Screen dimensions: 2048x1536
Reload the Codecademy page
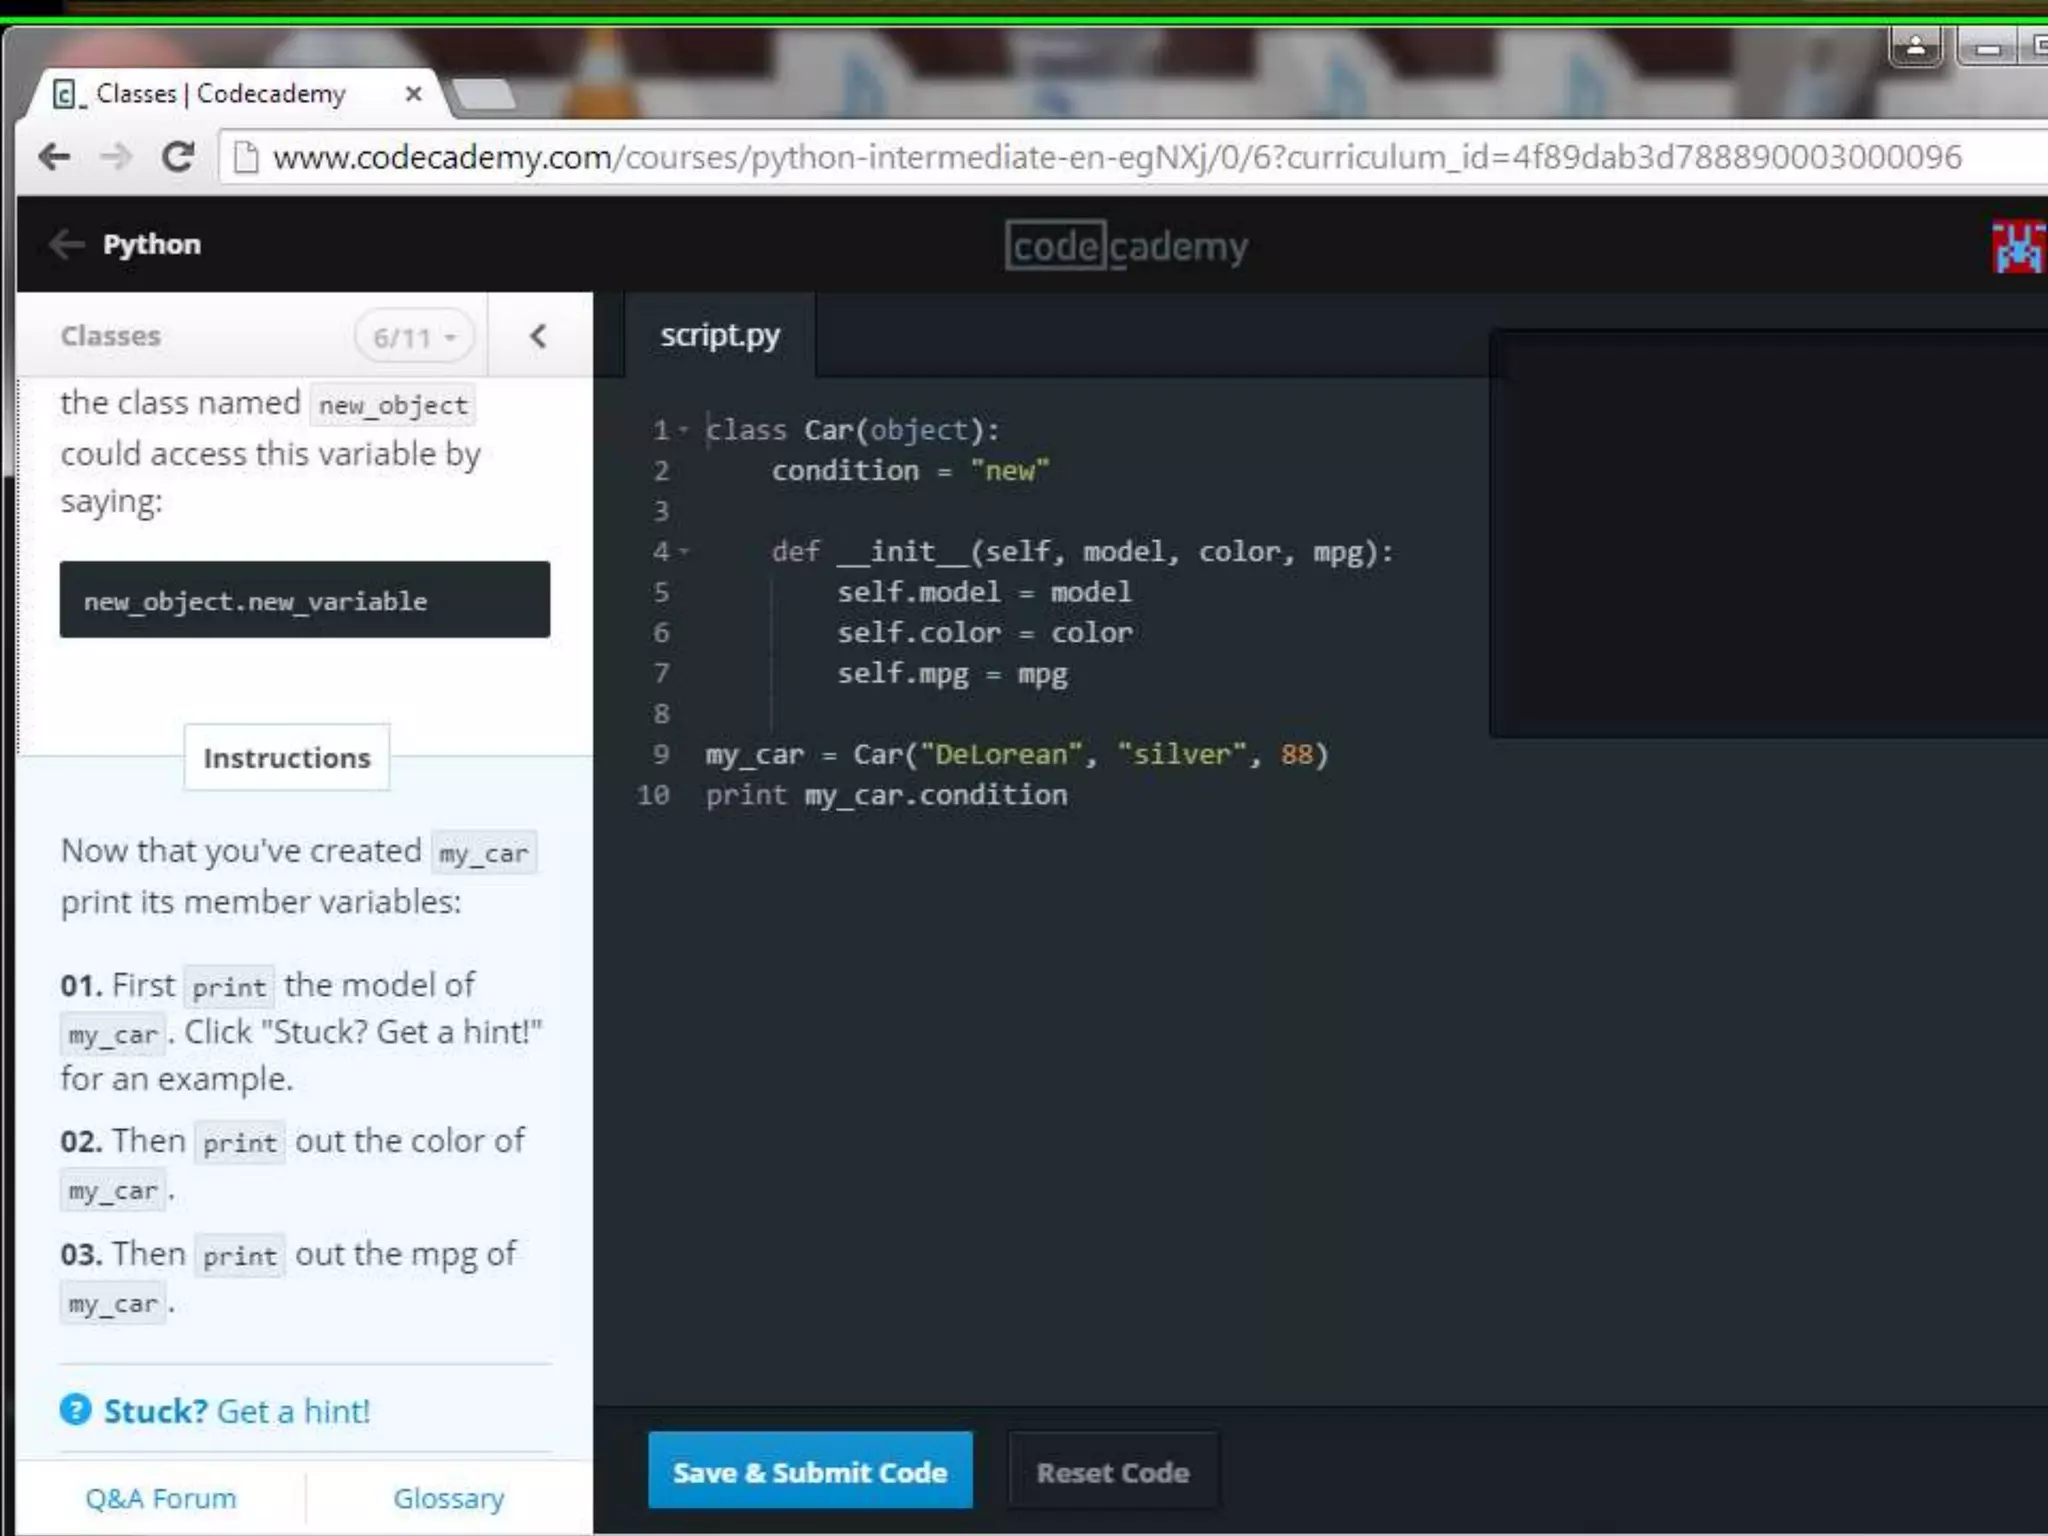click(x=178, y=157)
